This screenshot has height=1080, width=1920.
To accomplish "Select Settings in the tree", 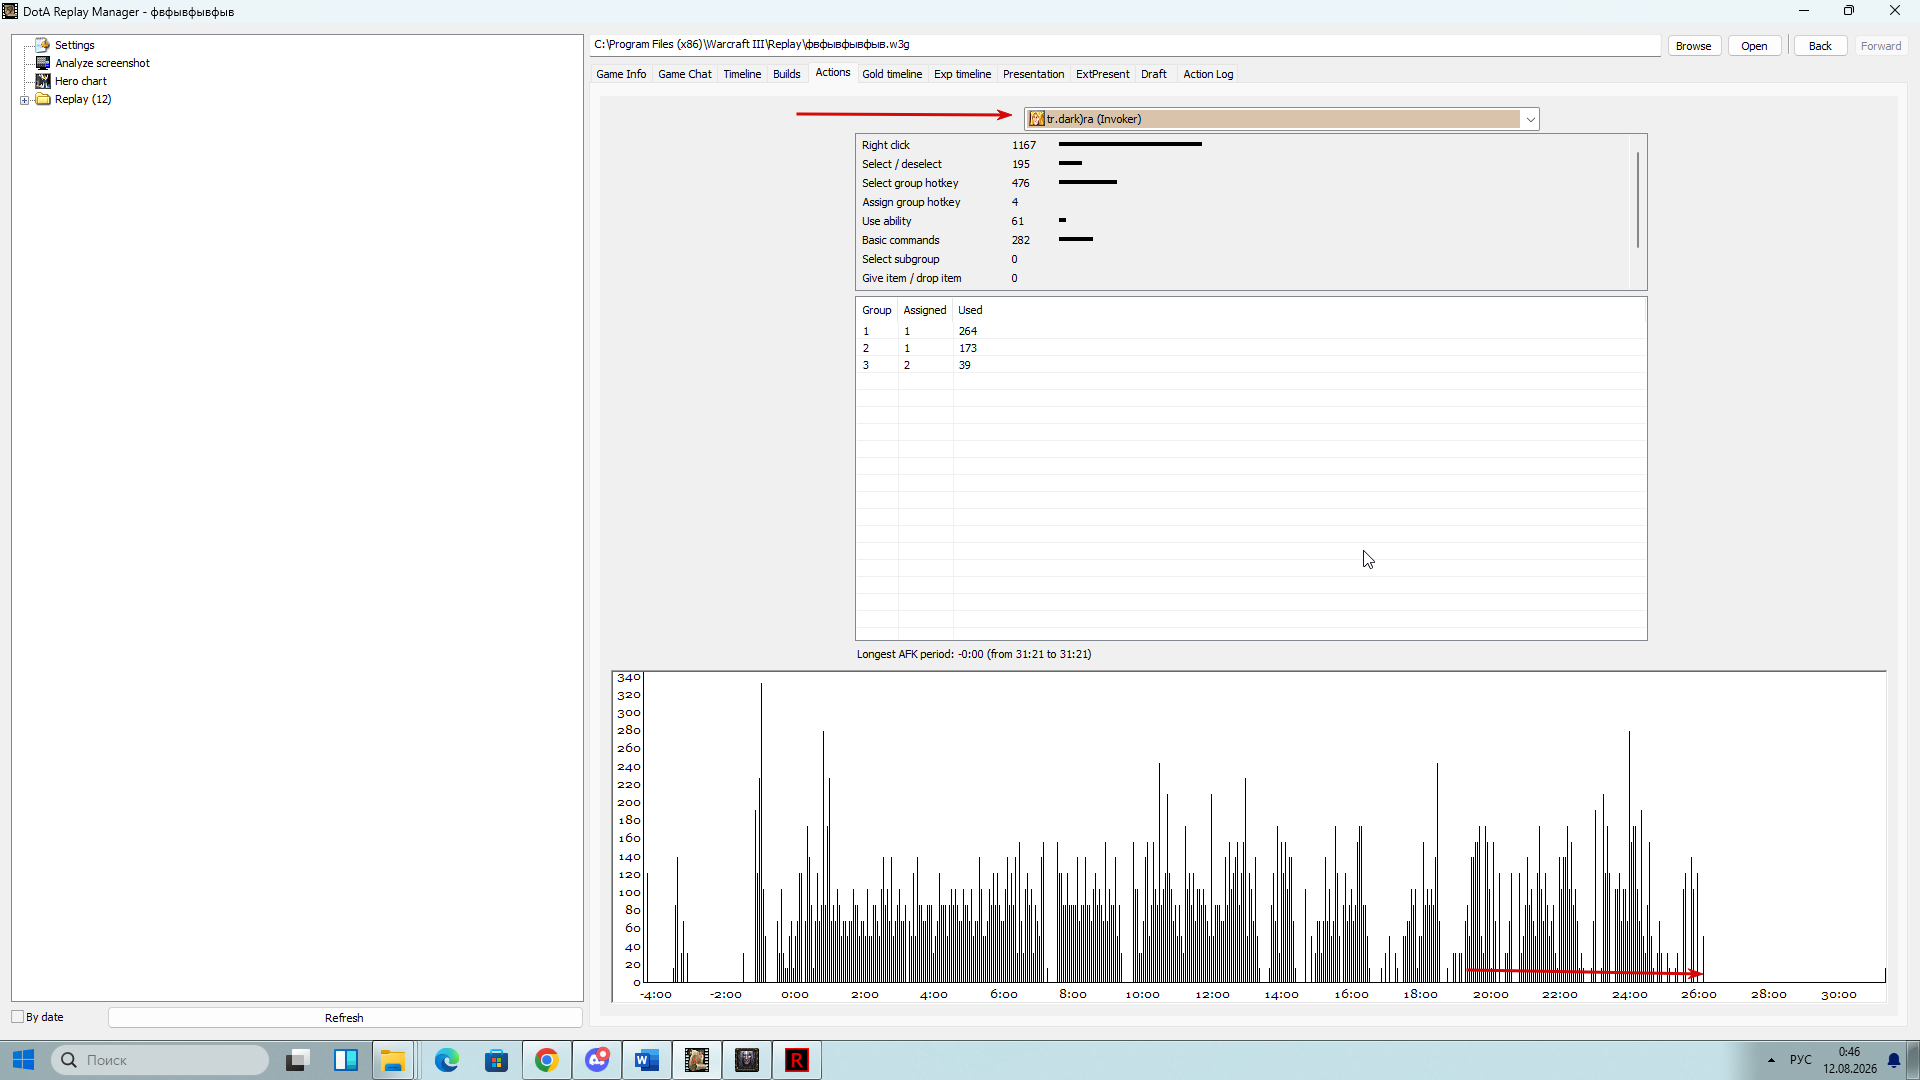I will (x=75, y=45).
